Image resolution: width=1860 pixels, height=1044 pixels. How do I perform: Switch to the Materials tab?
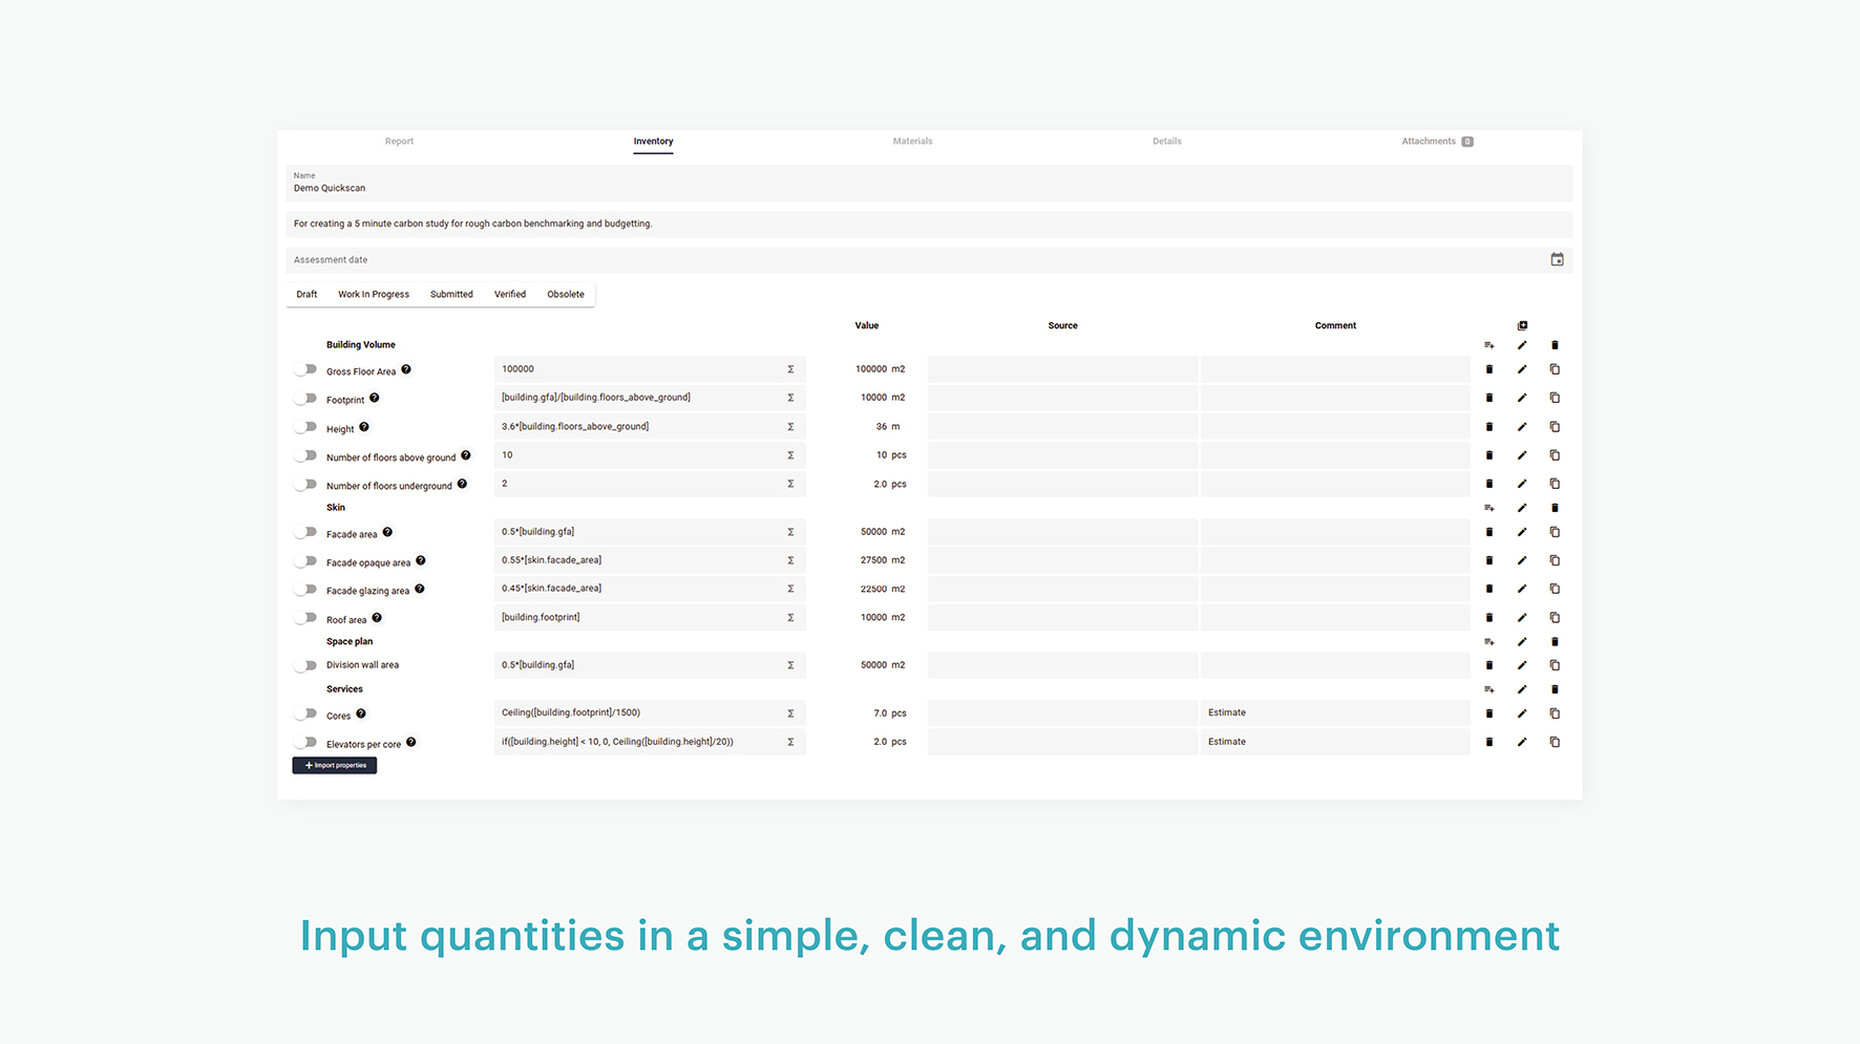(x=912, y=142)
